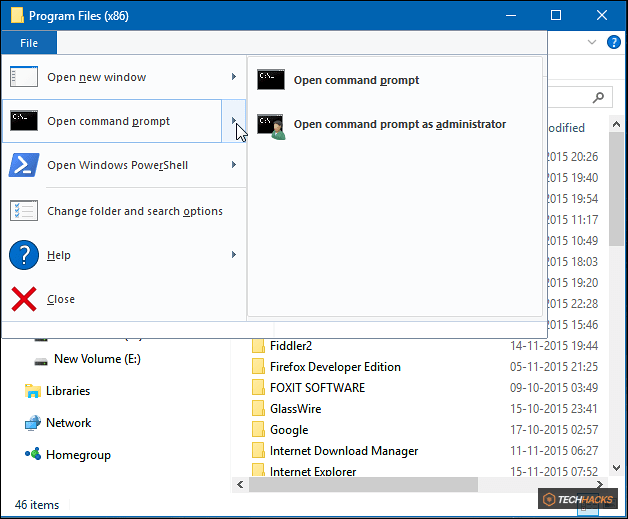Click the Libraries icon
The image size is (628, 519).
point(33,391)
